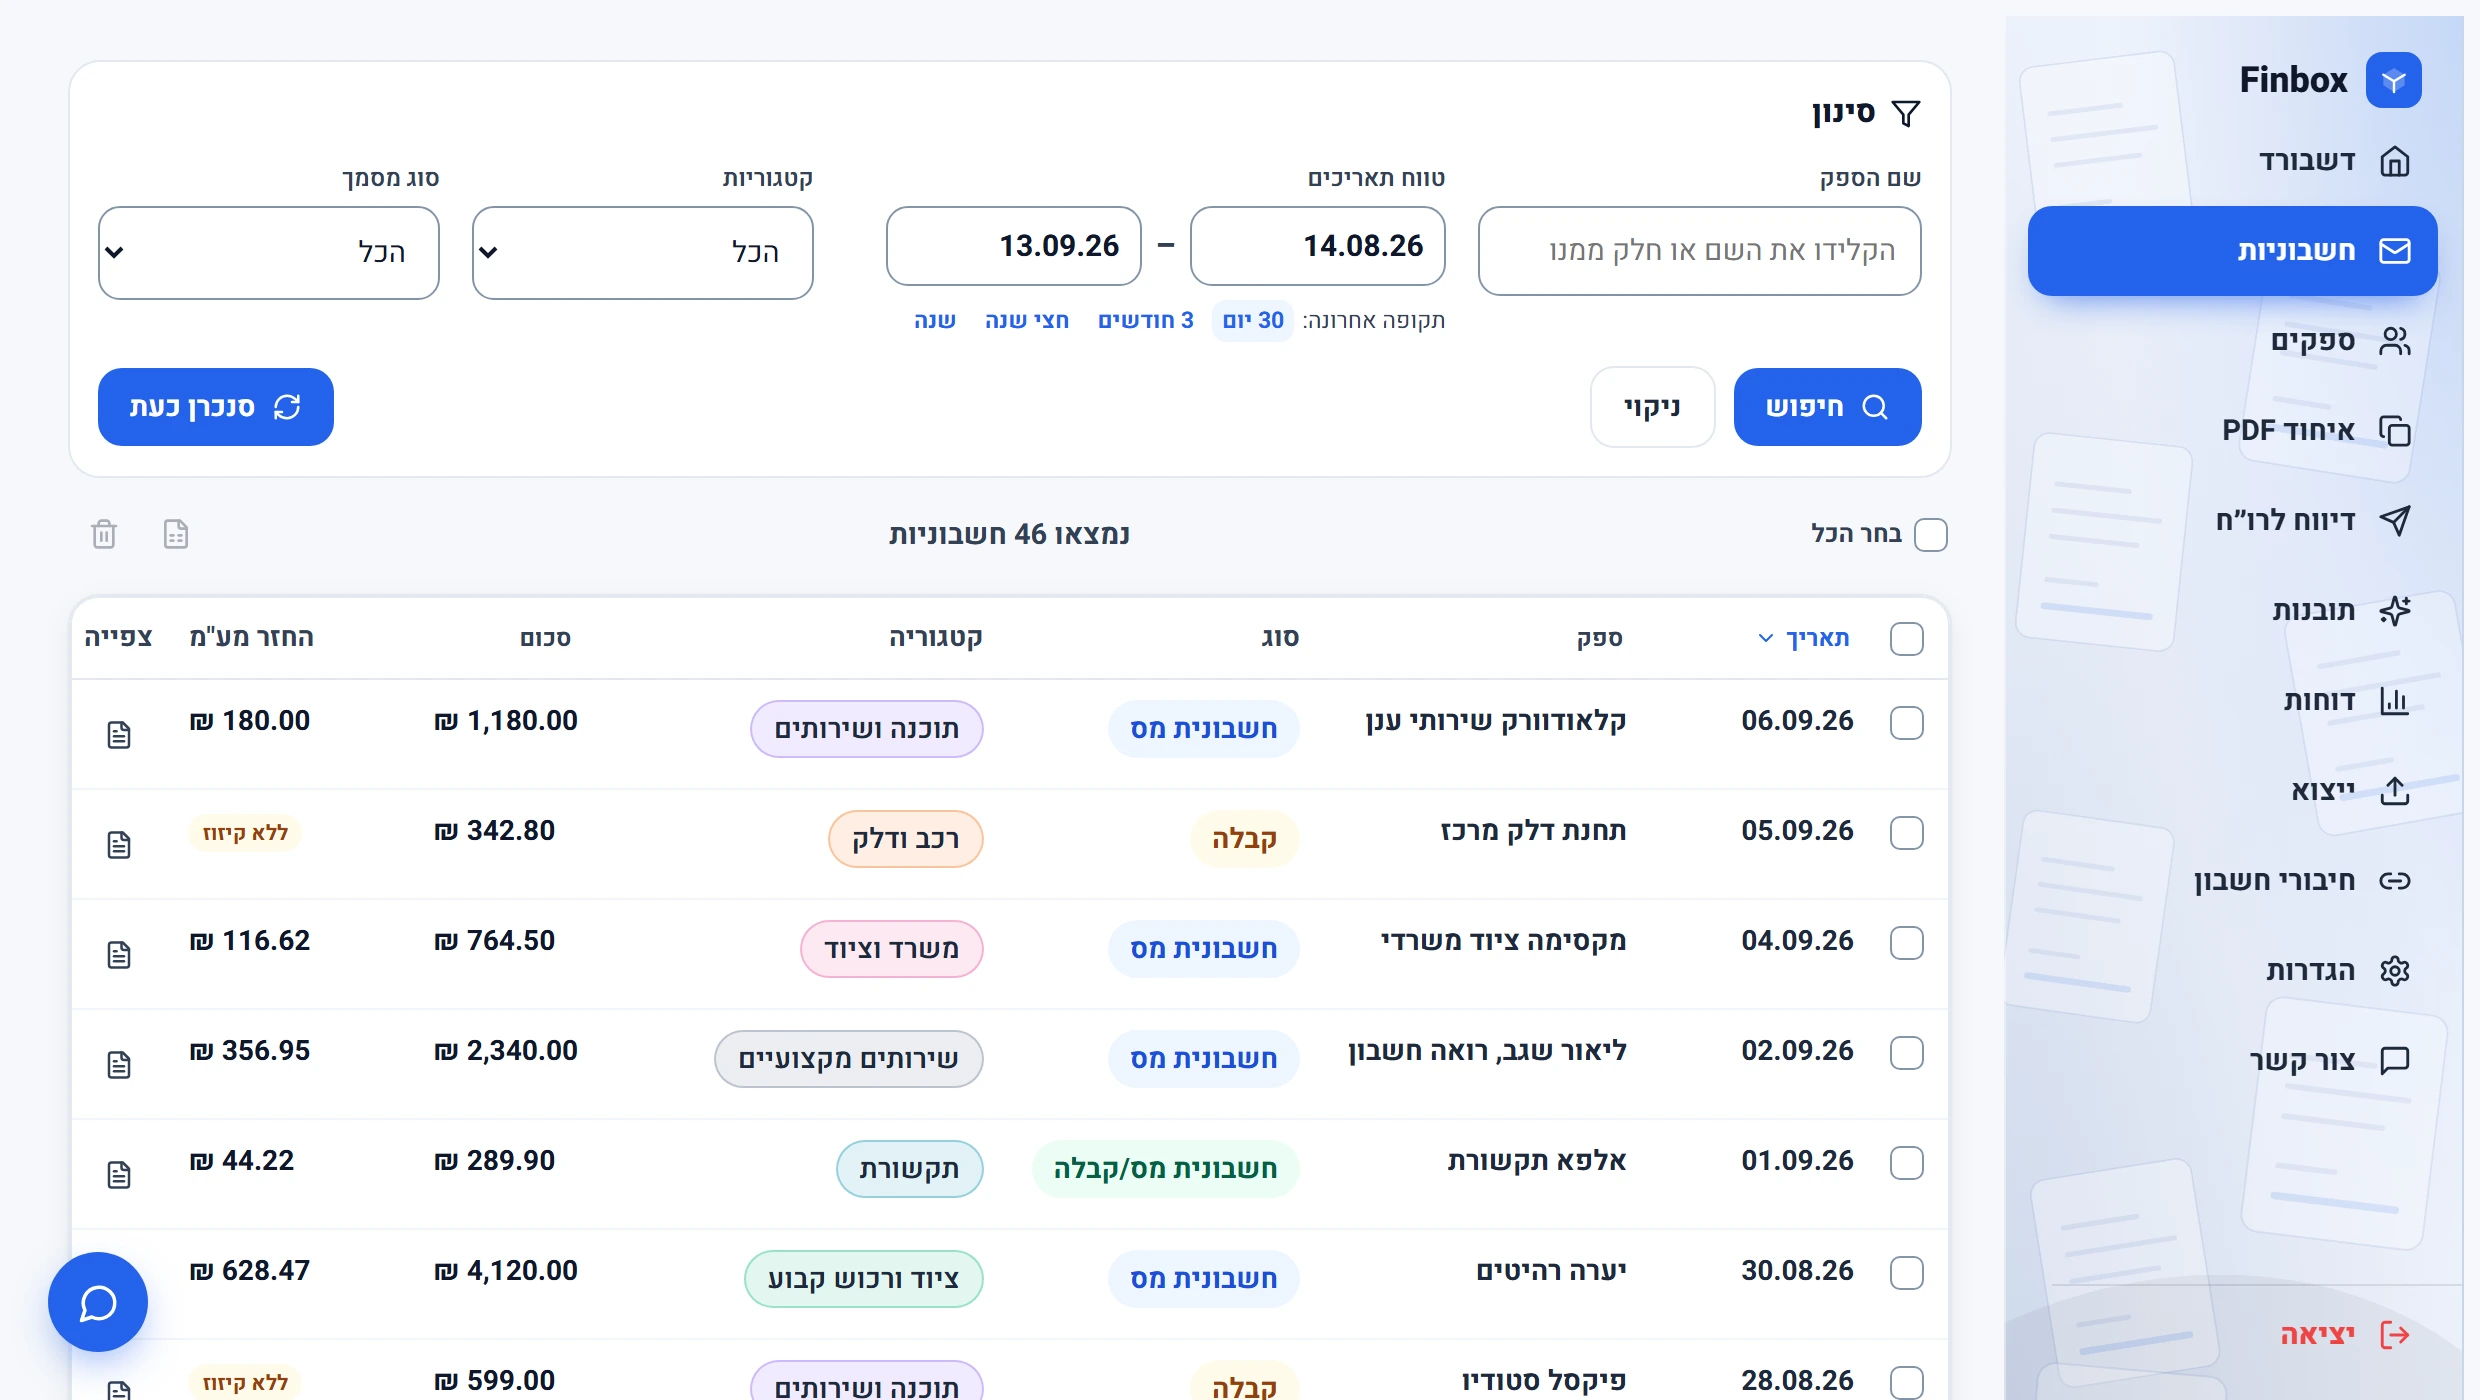2480x1400 pixels.
Task: View document for קלאודוורק שירותי ענן row
Action: 119,735
